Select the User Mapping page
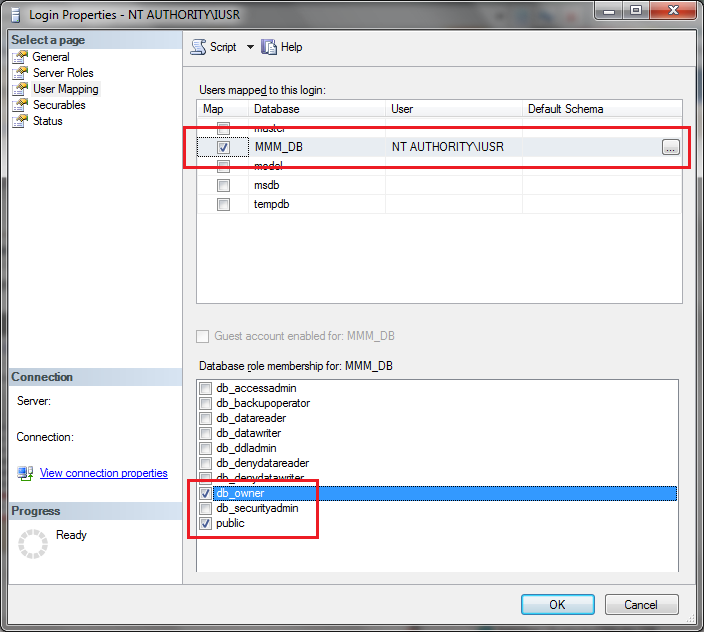The width and height of the screenshot is (704, 632). pyautogui.click(x=66, y=89)
